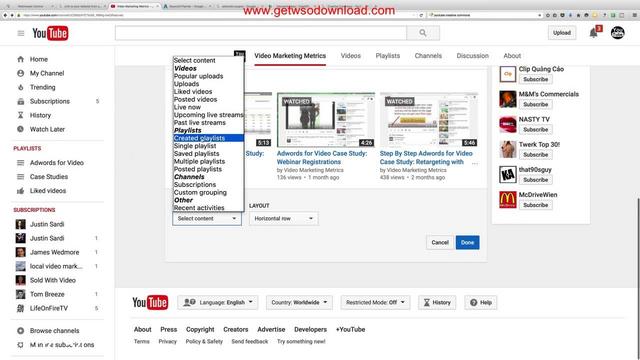Screen dimensions: 640x360
Task: Click the Done button
Action: point(467,242)
